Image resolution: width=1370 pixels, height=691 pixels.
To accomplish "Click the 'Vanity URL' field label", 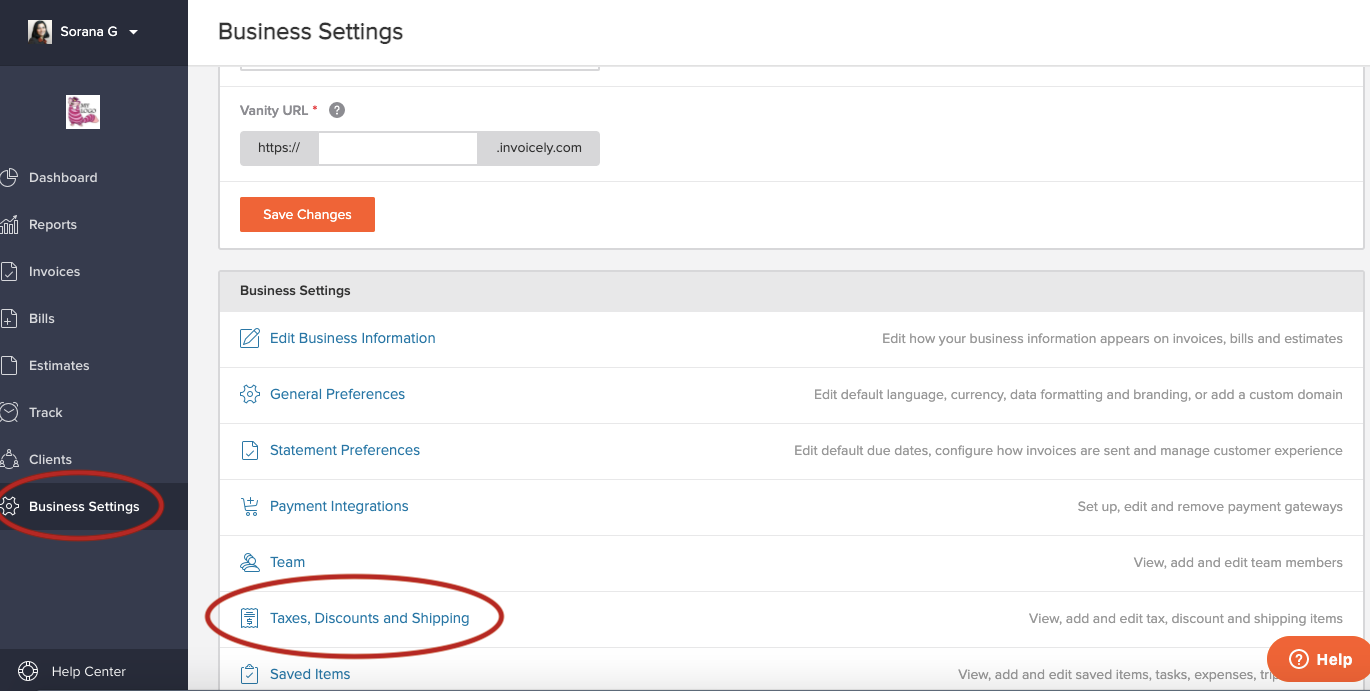I will click(274, 110).
